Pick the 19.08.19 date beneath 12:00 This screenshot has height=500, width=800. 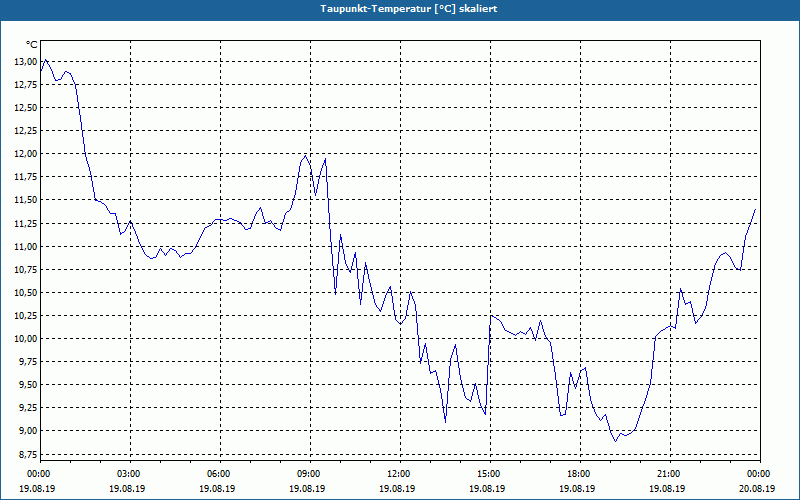[397, 488]
